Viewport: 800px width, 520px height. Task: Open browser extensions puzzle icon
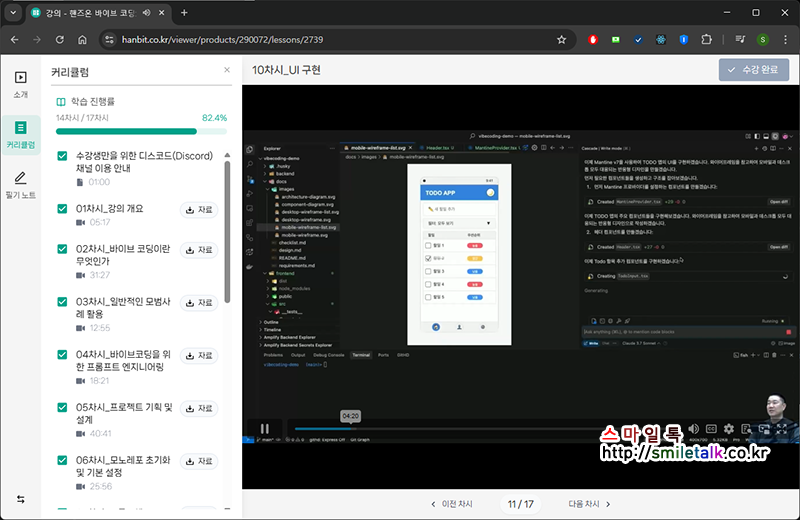(707, 40)
